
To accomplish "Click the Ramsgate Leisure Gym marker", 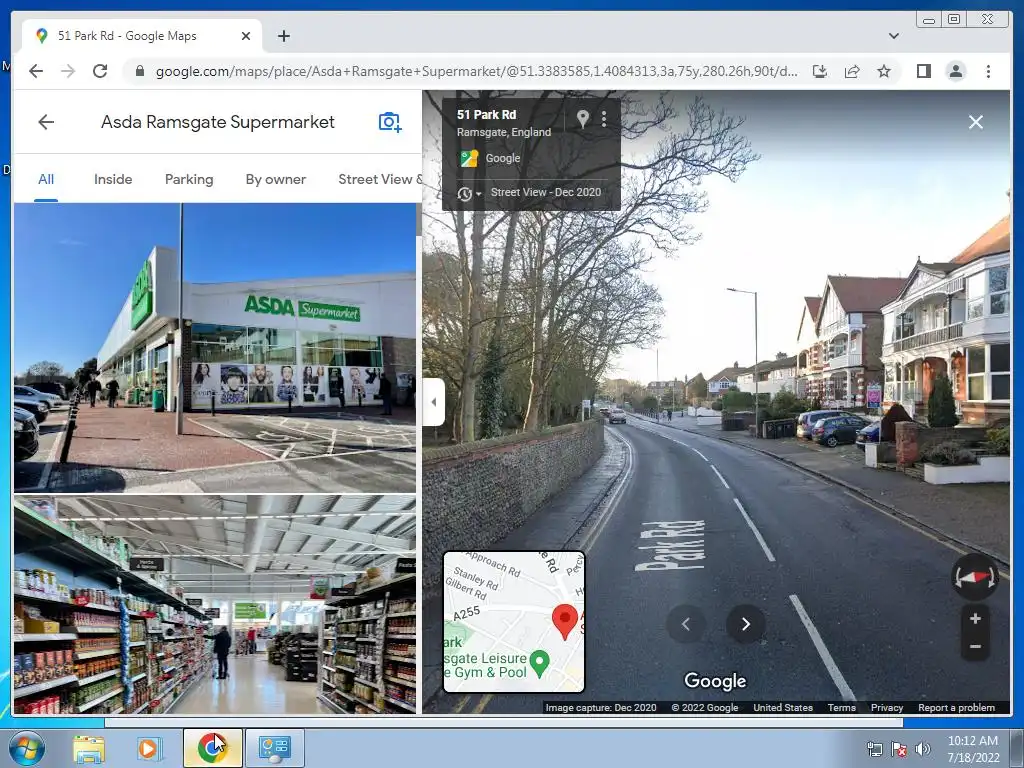I will (539, 663).
